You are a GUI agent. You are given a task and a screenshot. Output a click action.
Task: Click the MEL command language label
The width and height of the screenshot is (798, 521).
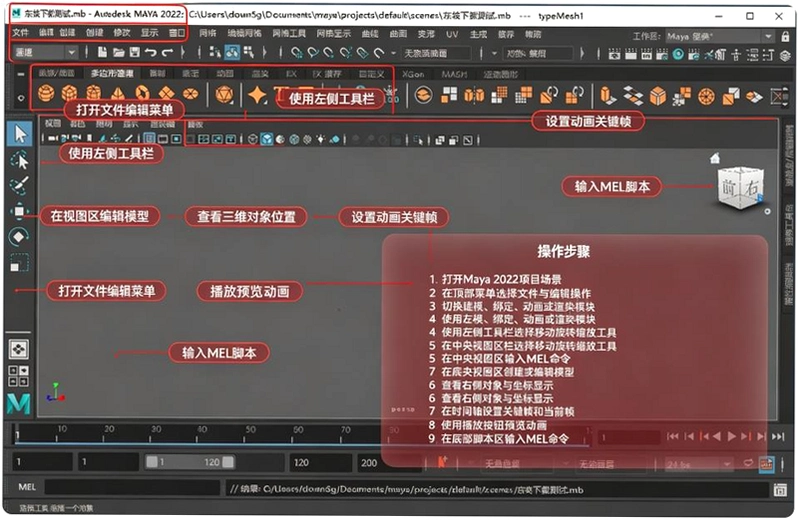point(27,487)
